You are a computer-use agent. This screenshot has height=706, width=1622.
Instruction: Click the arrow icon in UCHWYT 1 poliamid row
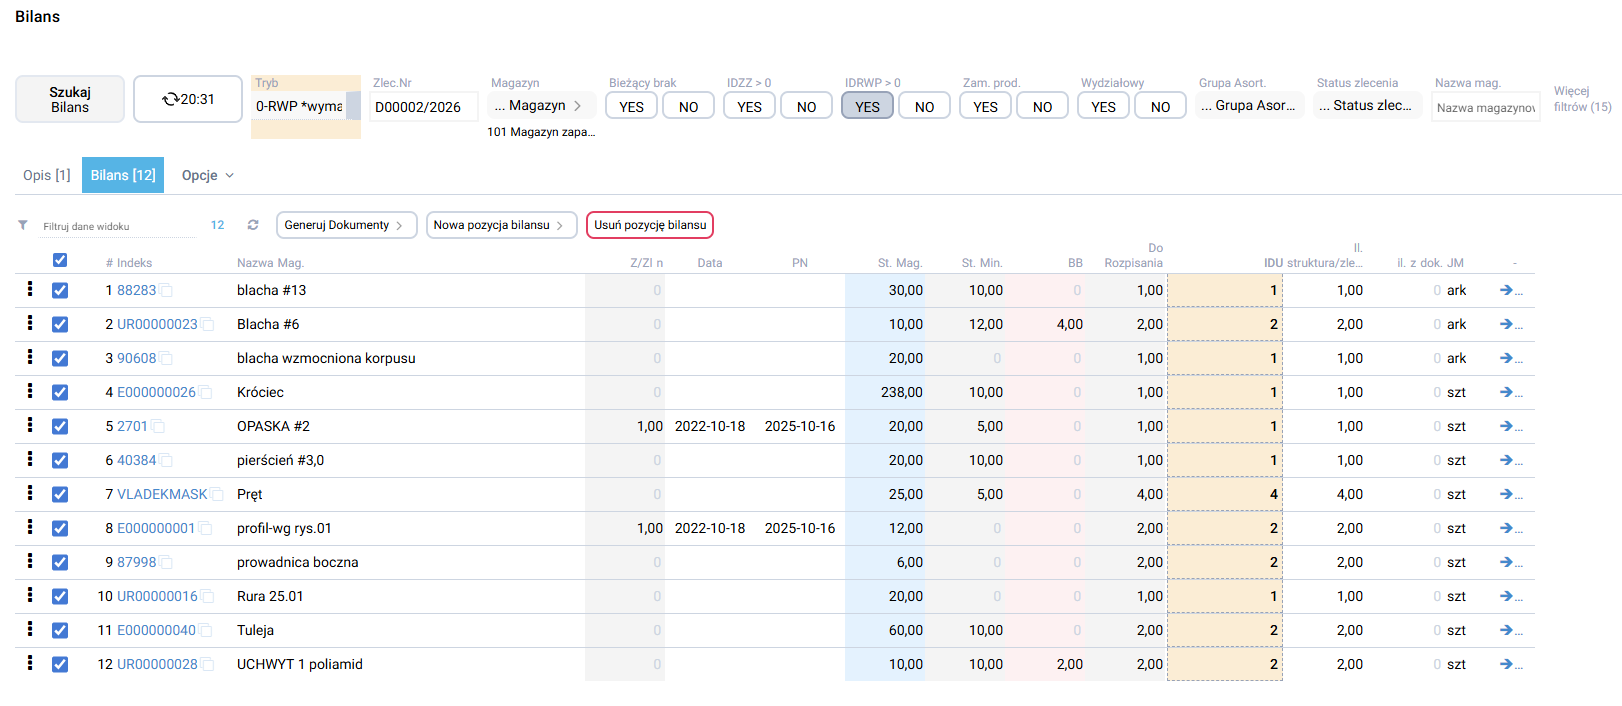1507,664
